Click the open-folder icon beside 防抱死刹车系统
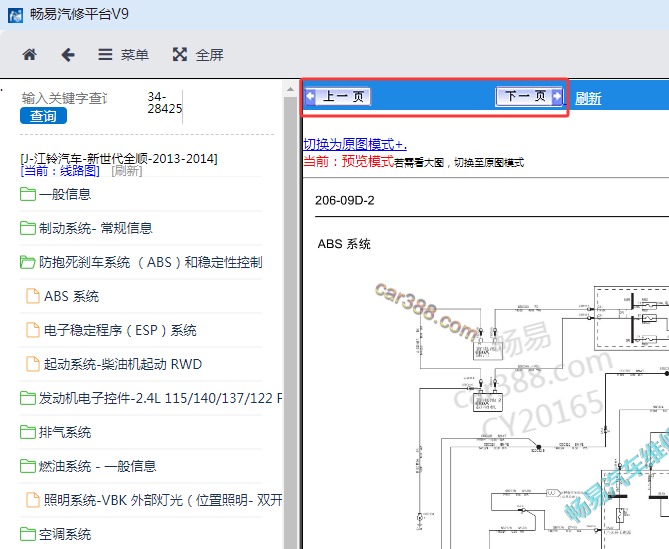 point(28,262)
